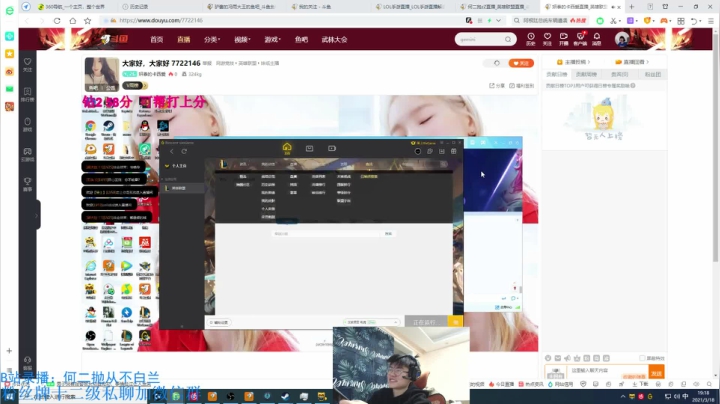
Task: Reload the page with the browser refresh icon
Action: pos(57,21)
